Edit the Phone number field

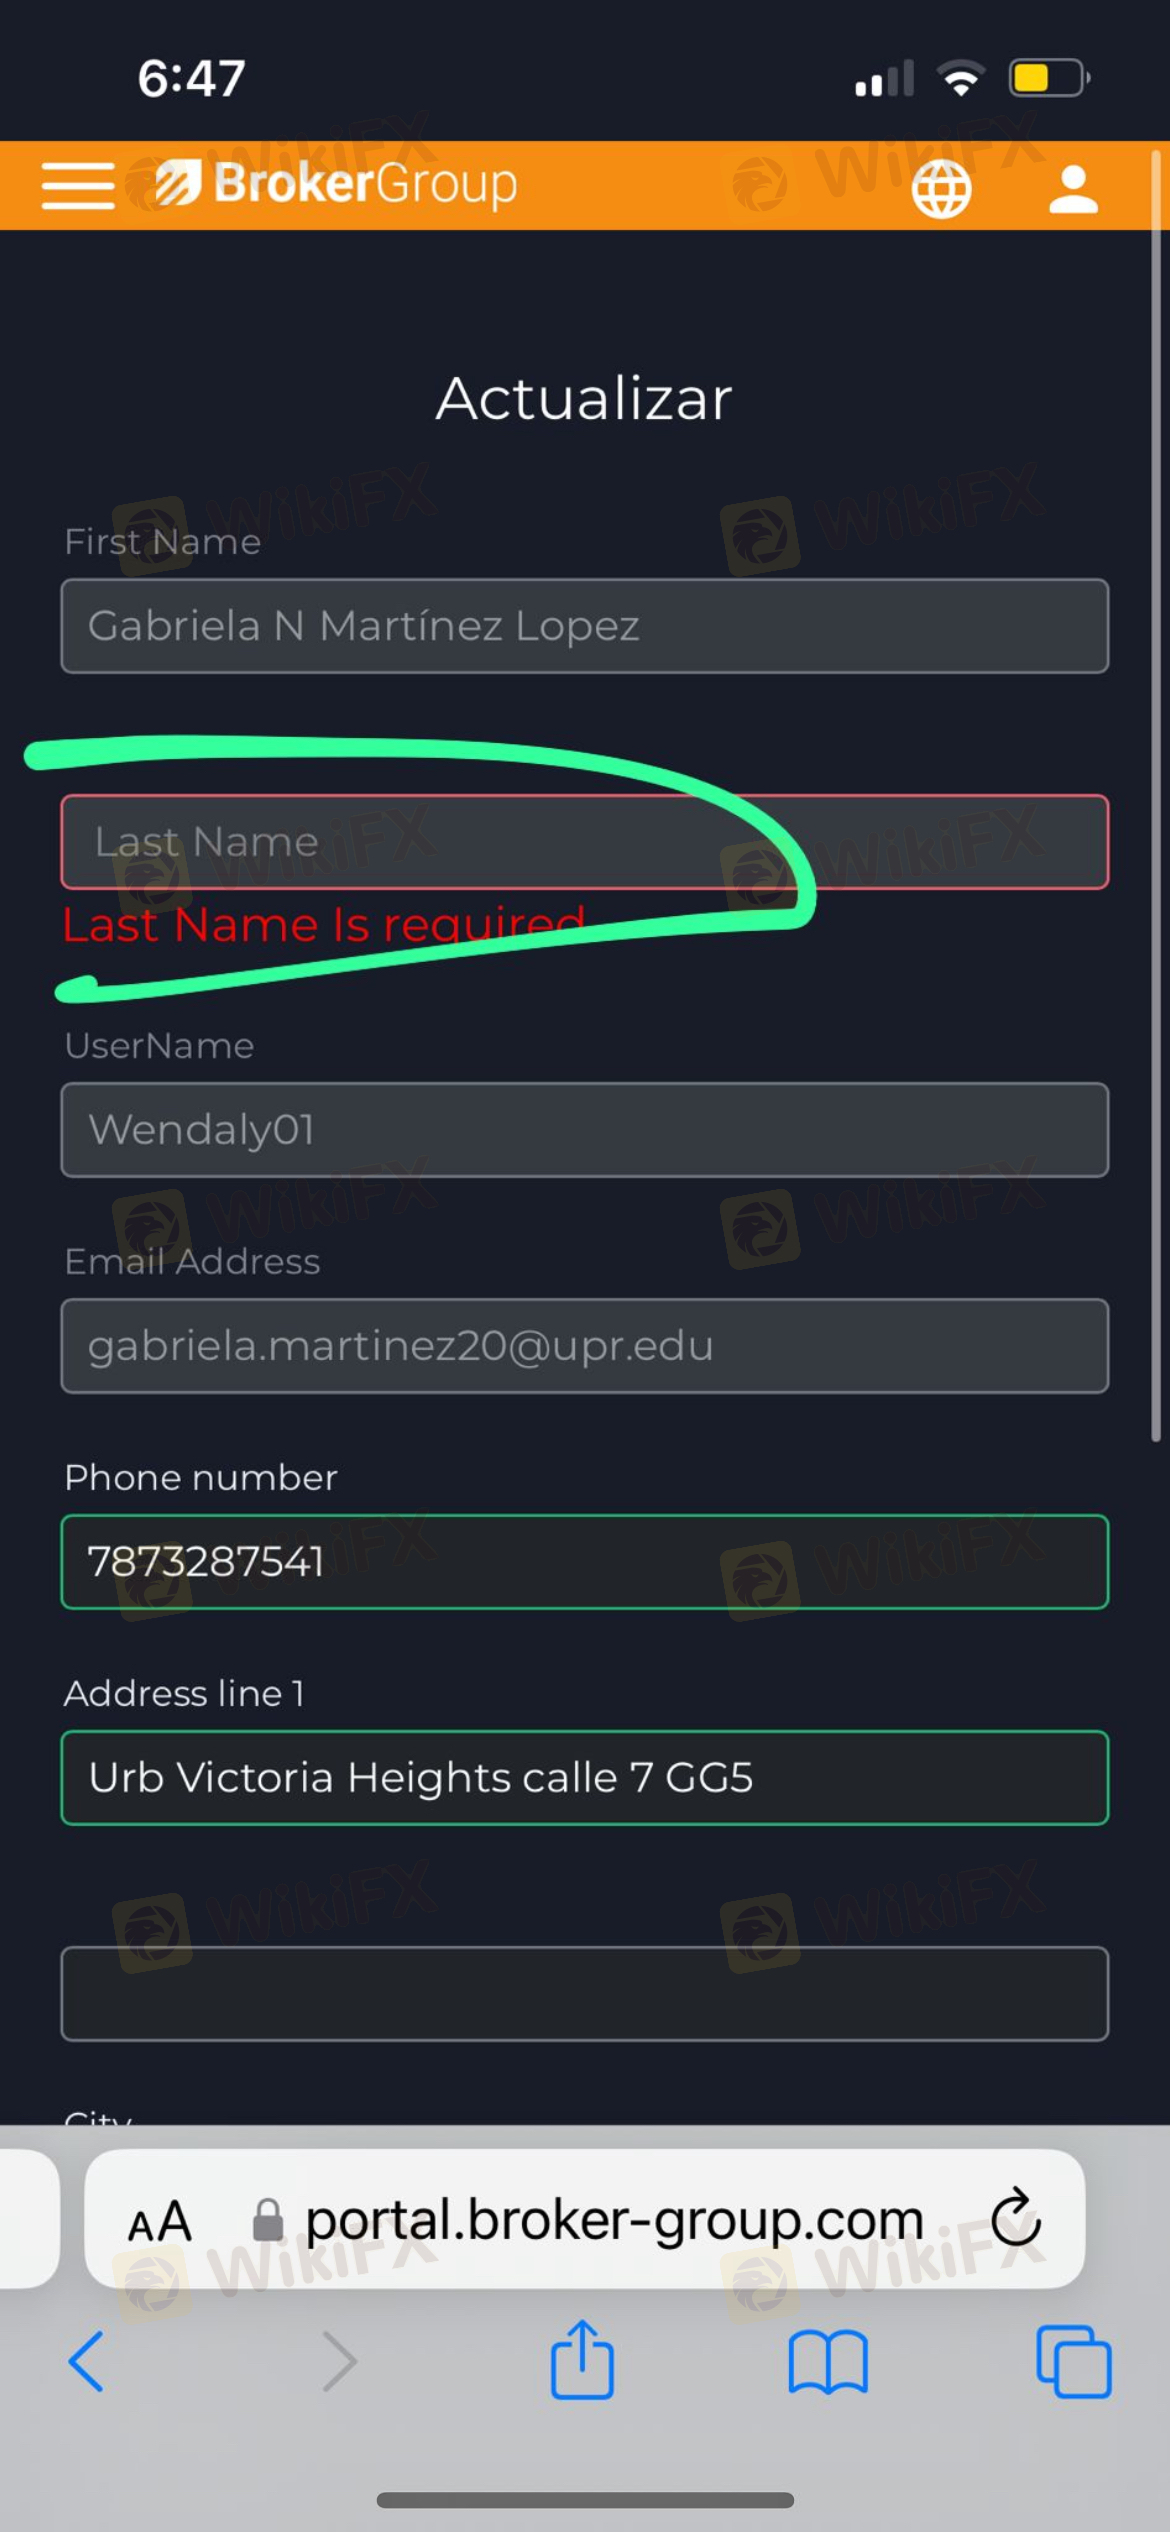pos(585,1562)
